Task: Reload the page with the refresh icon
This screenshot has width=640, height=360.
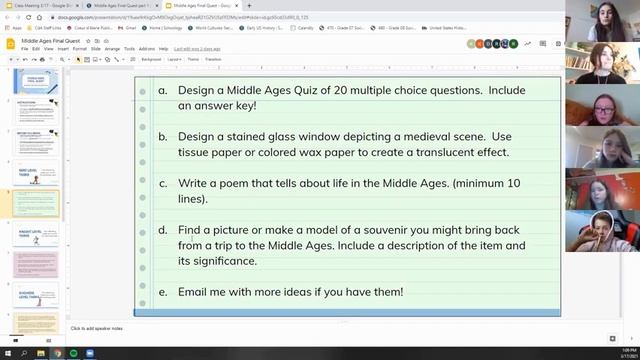Action: (x=28, y=18)
